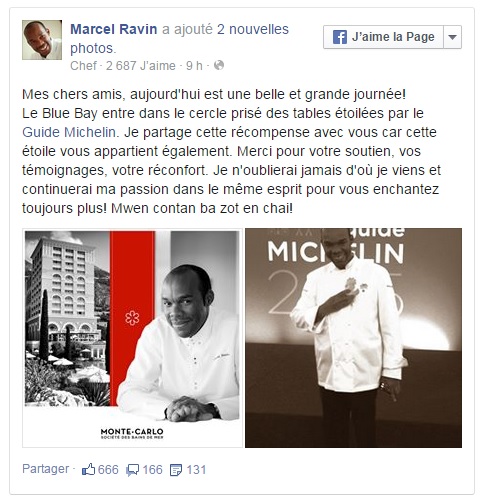Image resolution: width=483 pixels, height=501 pixels.
Task: Open the Monte-Carlo chef portrait photo
Action: click(x=132, y=338)
